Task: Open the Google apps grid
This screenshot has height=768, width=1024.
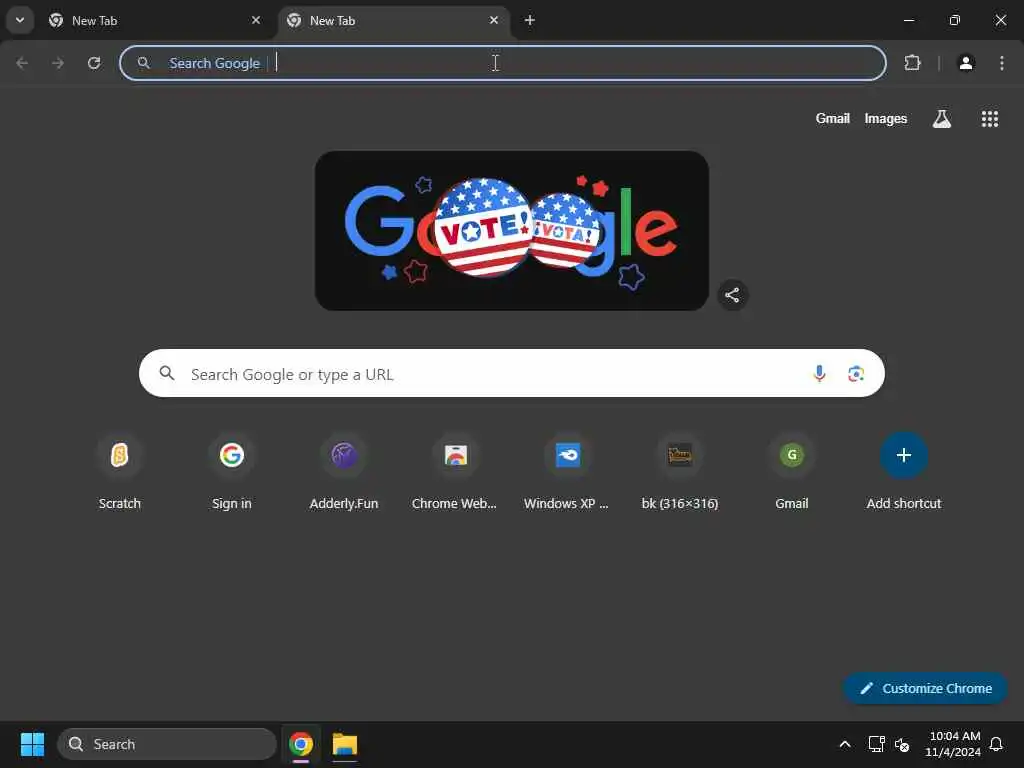Action: tap(989, 118)
